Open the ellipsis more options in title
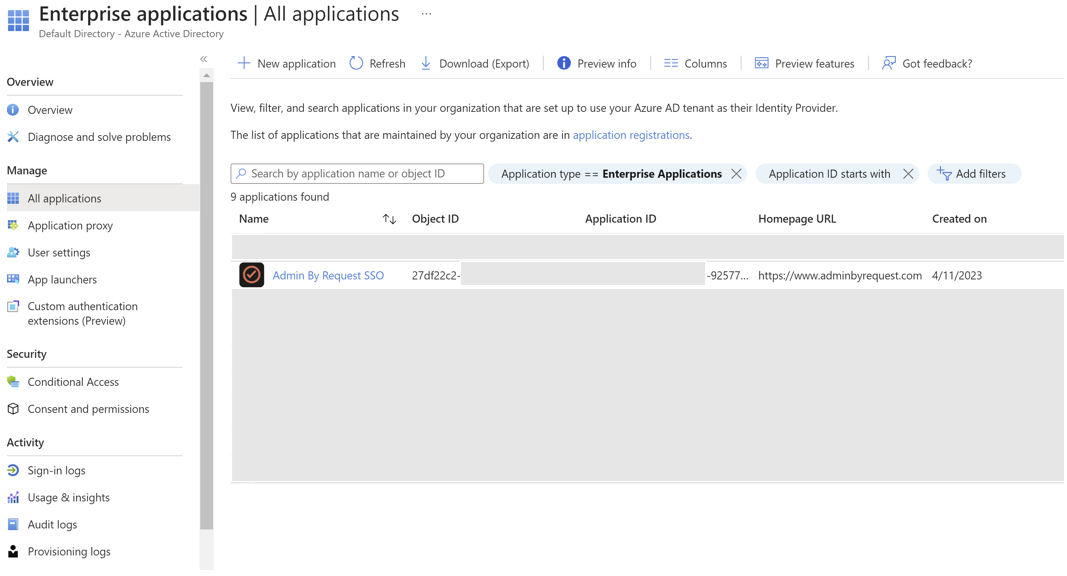 click(426, 14)
